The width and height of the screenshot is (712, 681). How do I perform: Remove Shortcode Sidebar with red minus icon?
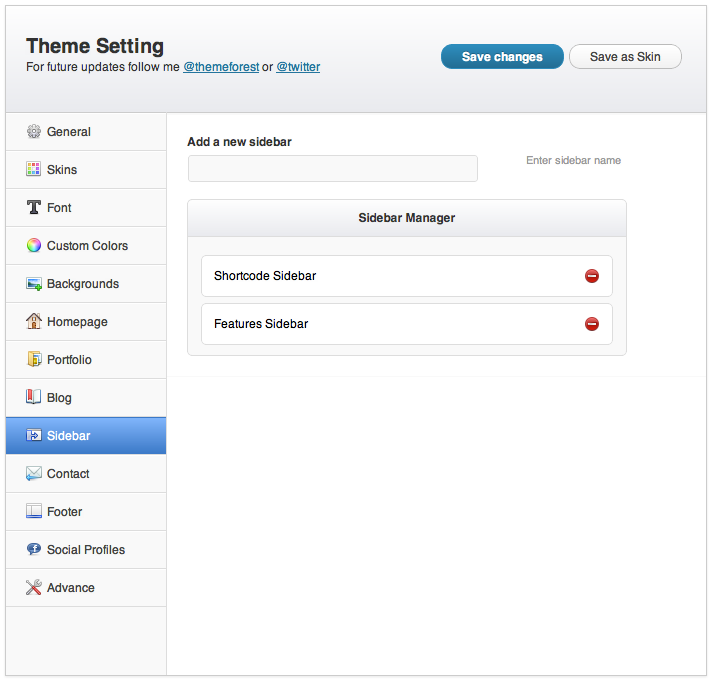point(591,276)
